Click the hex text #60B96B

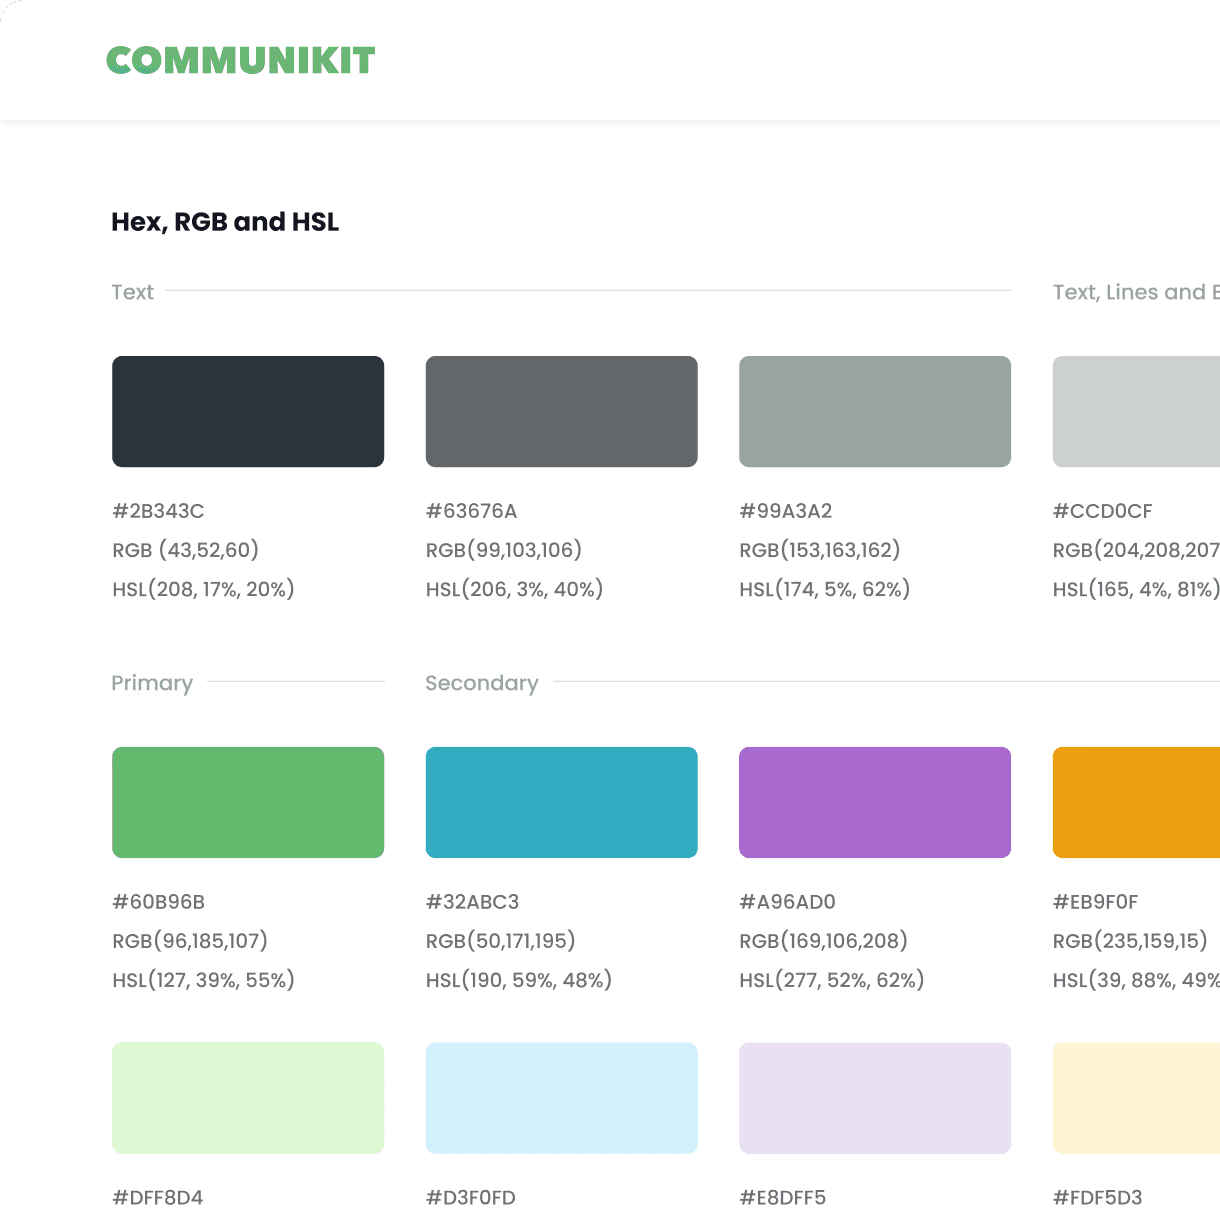159,902
